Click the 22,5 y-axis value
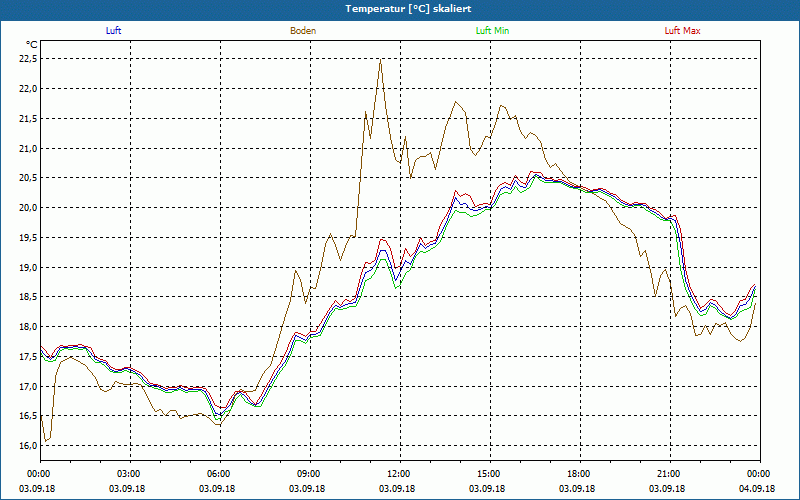Viewport: 800px width, 500px height. pos(28,59)
